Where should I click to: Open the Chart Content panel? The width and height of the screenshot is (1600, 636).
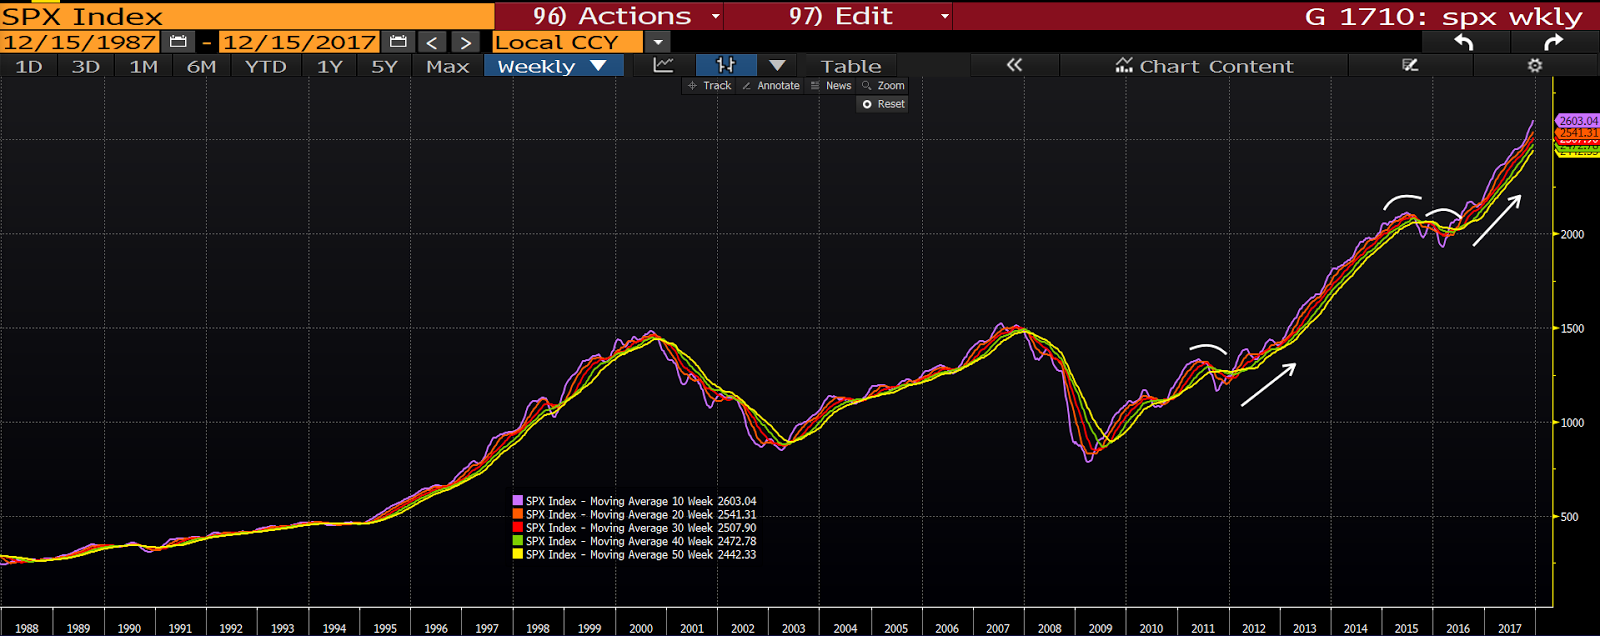tap(1204, 66)
